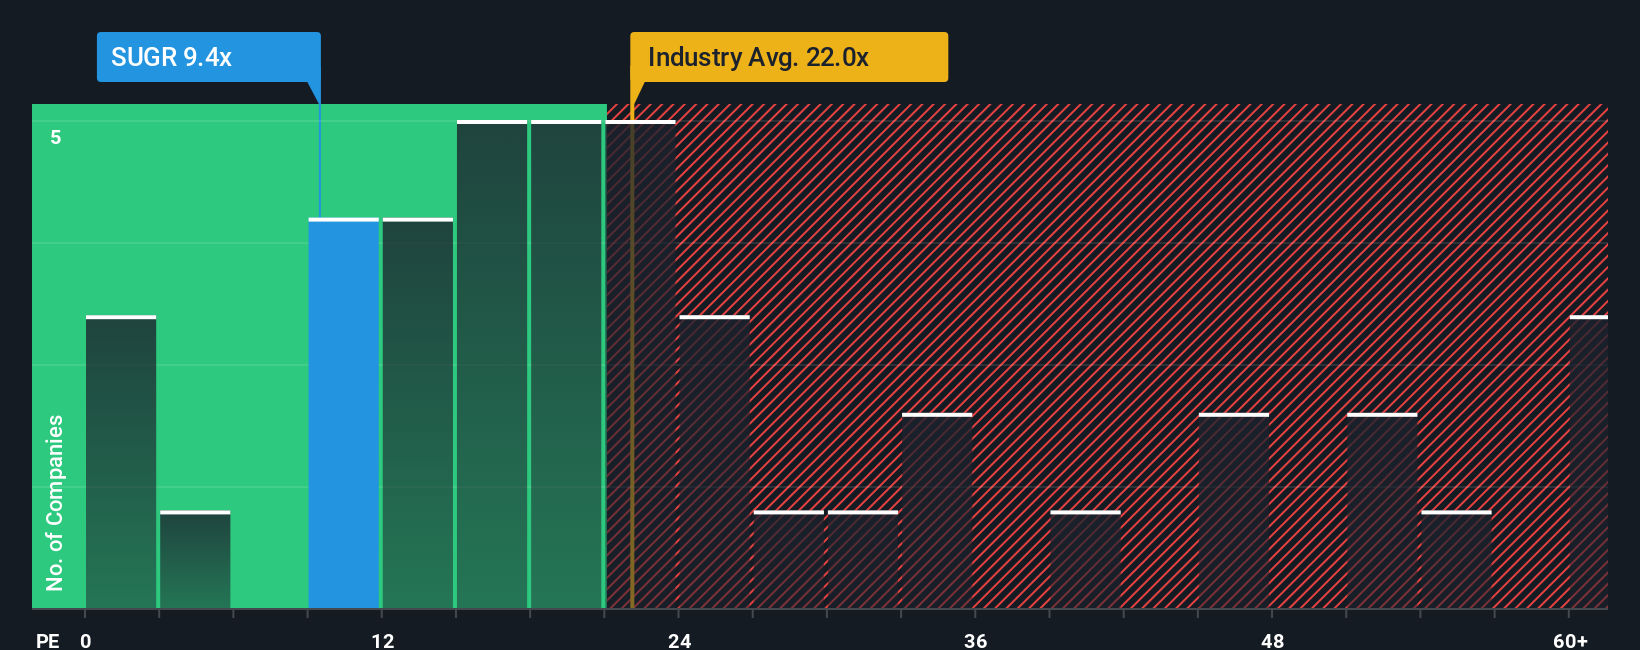Select the short bar after PE 0 bar
The image size is (1640, 650).
195,560
